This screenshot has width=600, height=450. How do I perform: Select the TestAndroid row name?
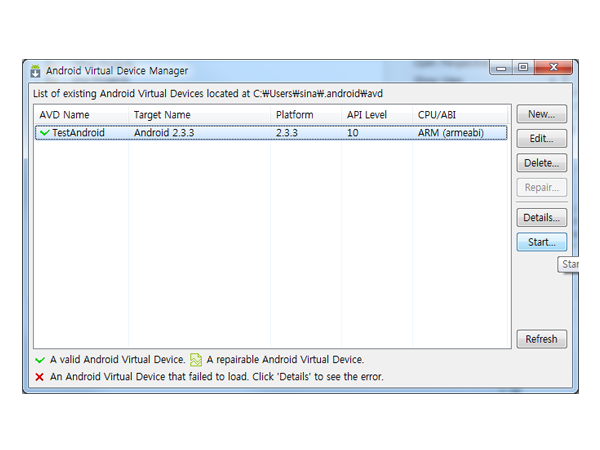tap(78, 133)
